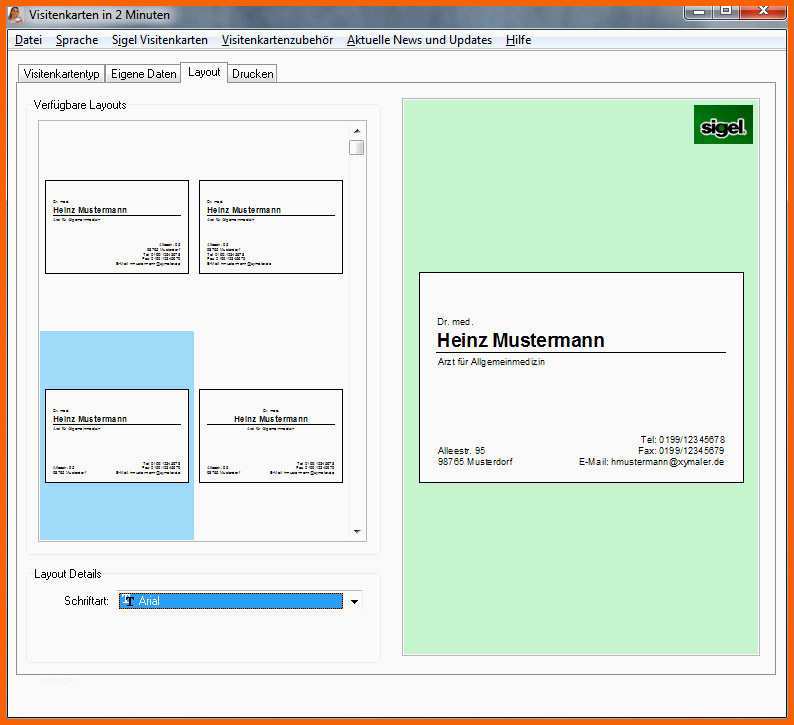Screen dimensions: 794x725
Task: Open the Datei menu
Action: click(28, 40)
